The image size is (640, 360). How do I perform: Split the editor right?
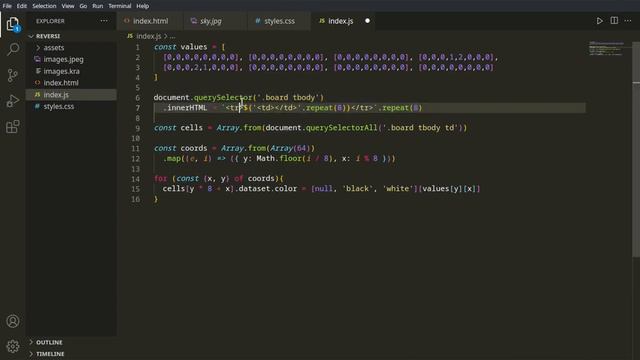[x=614, y=21]
